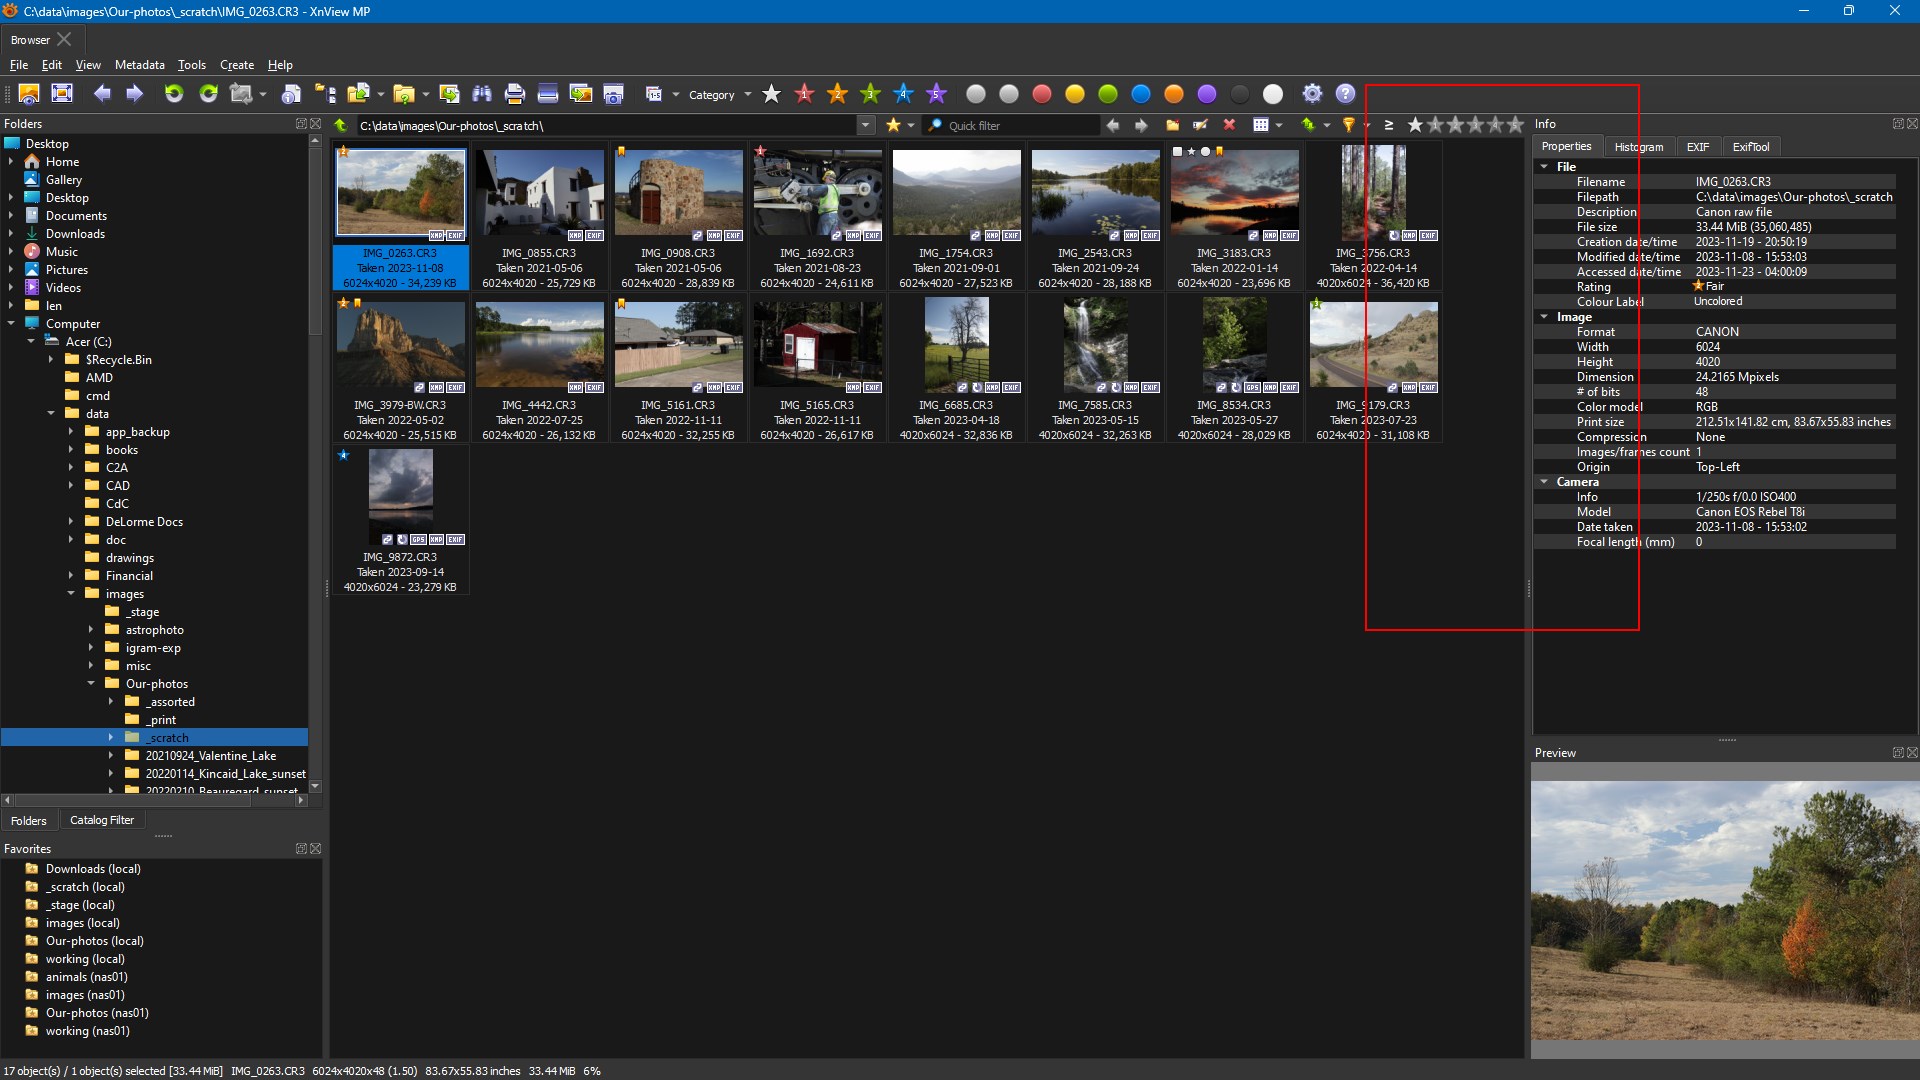Open Our-photos (nas01) favorite
Viewport: 1920px width, 1080px height.
[x=97, y=1013]
